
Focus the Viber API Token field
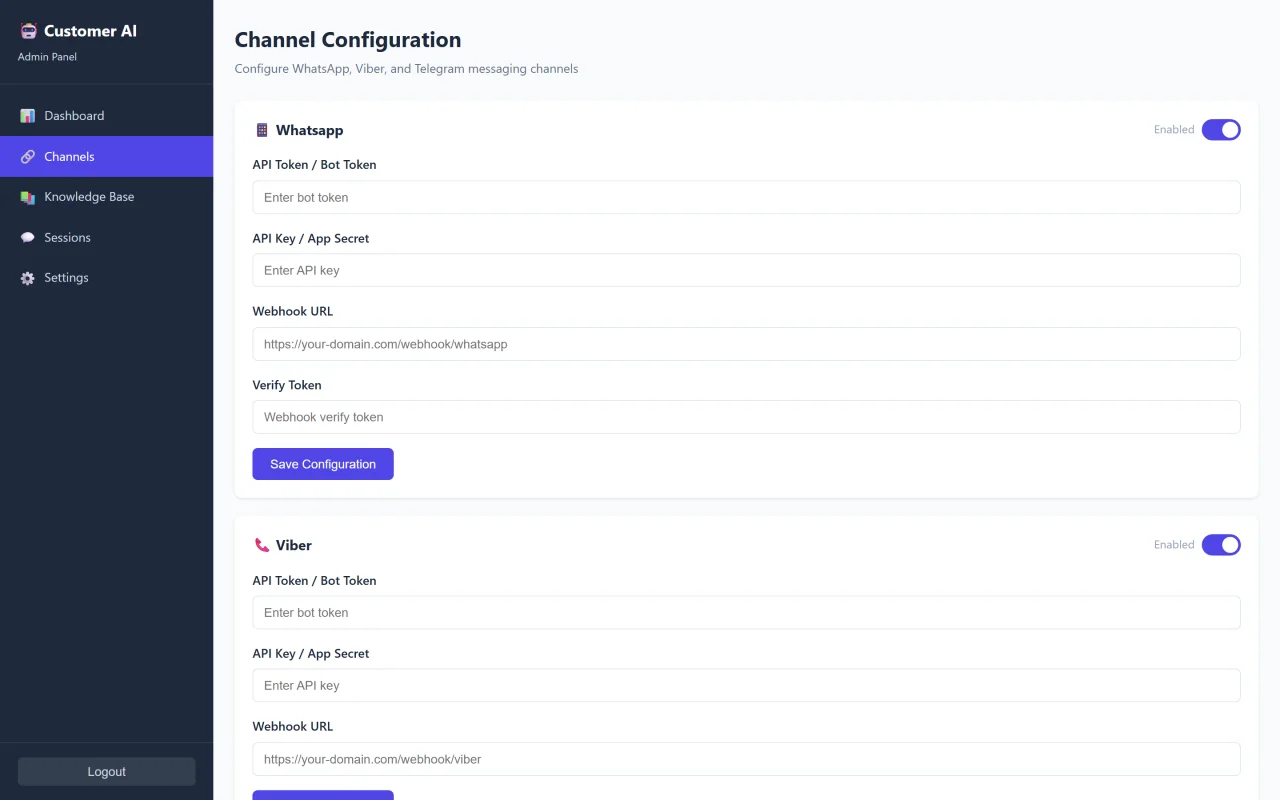pos(746,612)
